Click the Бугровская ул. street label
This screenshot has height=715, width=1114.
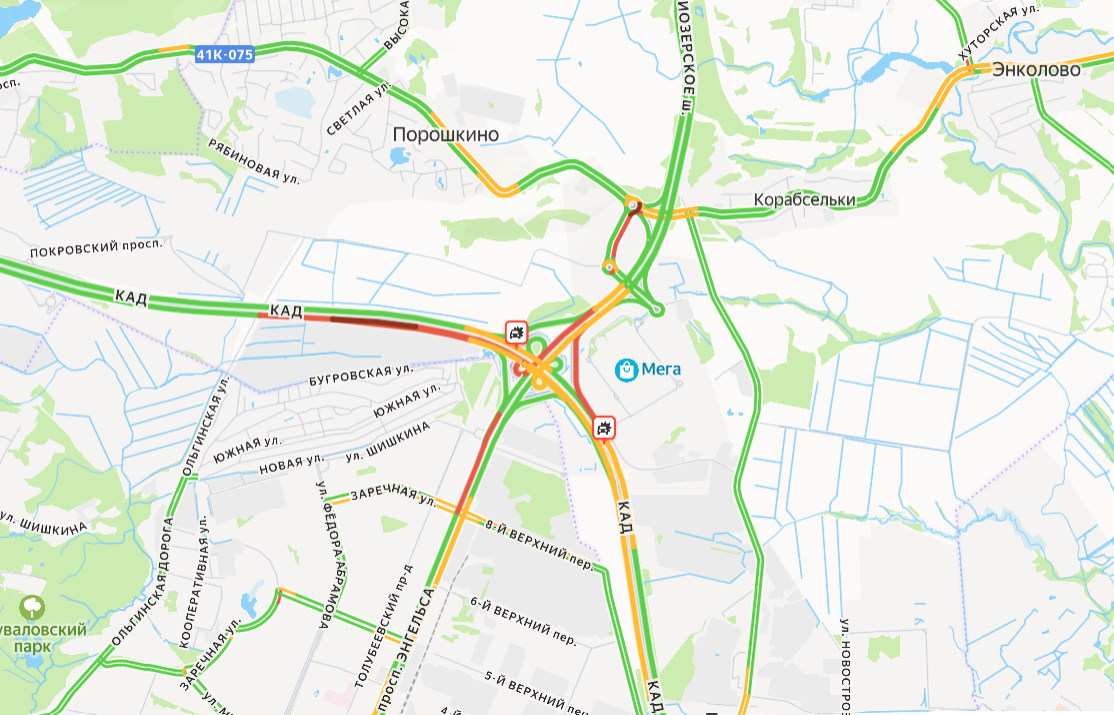360,375
